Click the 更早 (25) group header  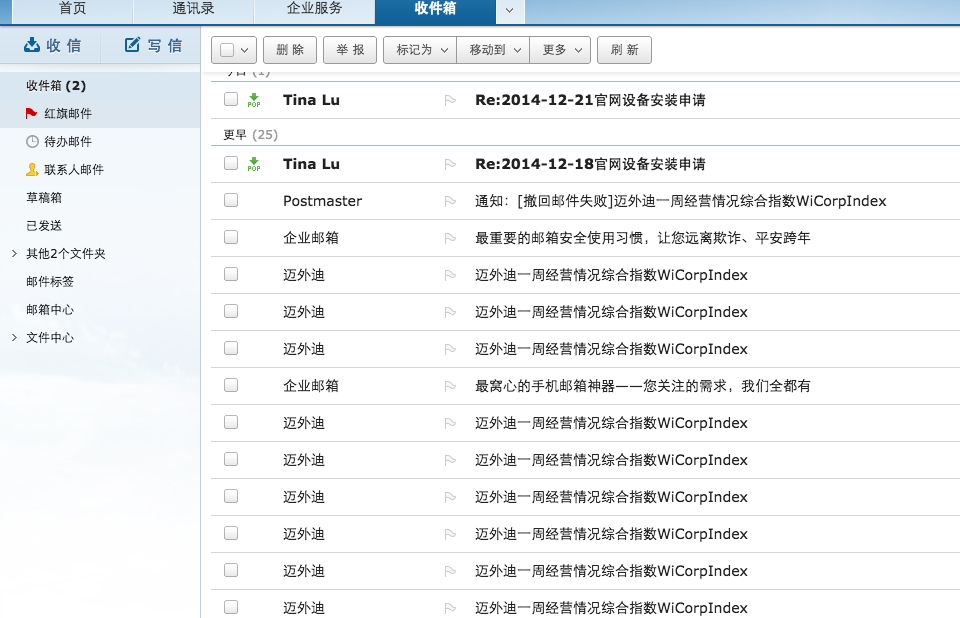coord(250,135)
